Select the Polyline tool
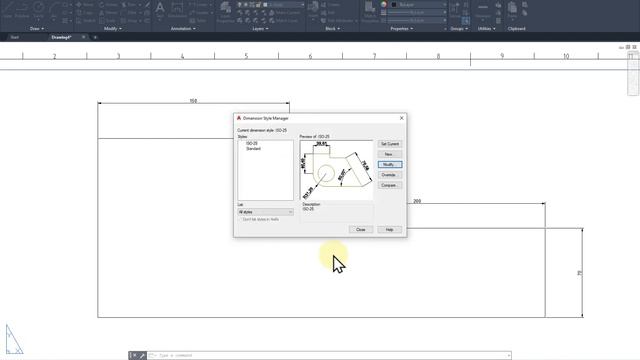This screenshot has width=640, height=360. (22, 9)
